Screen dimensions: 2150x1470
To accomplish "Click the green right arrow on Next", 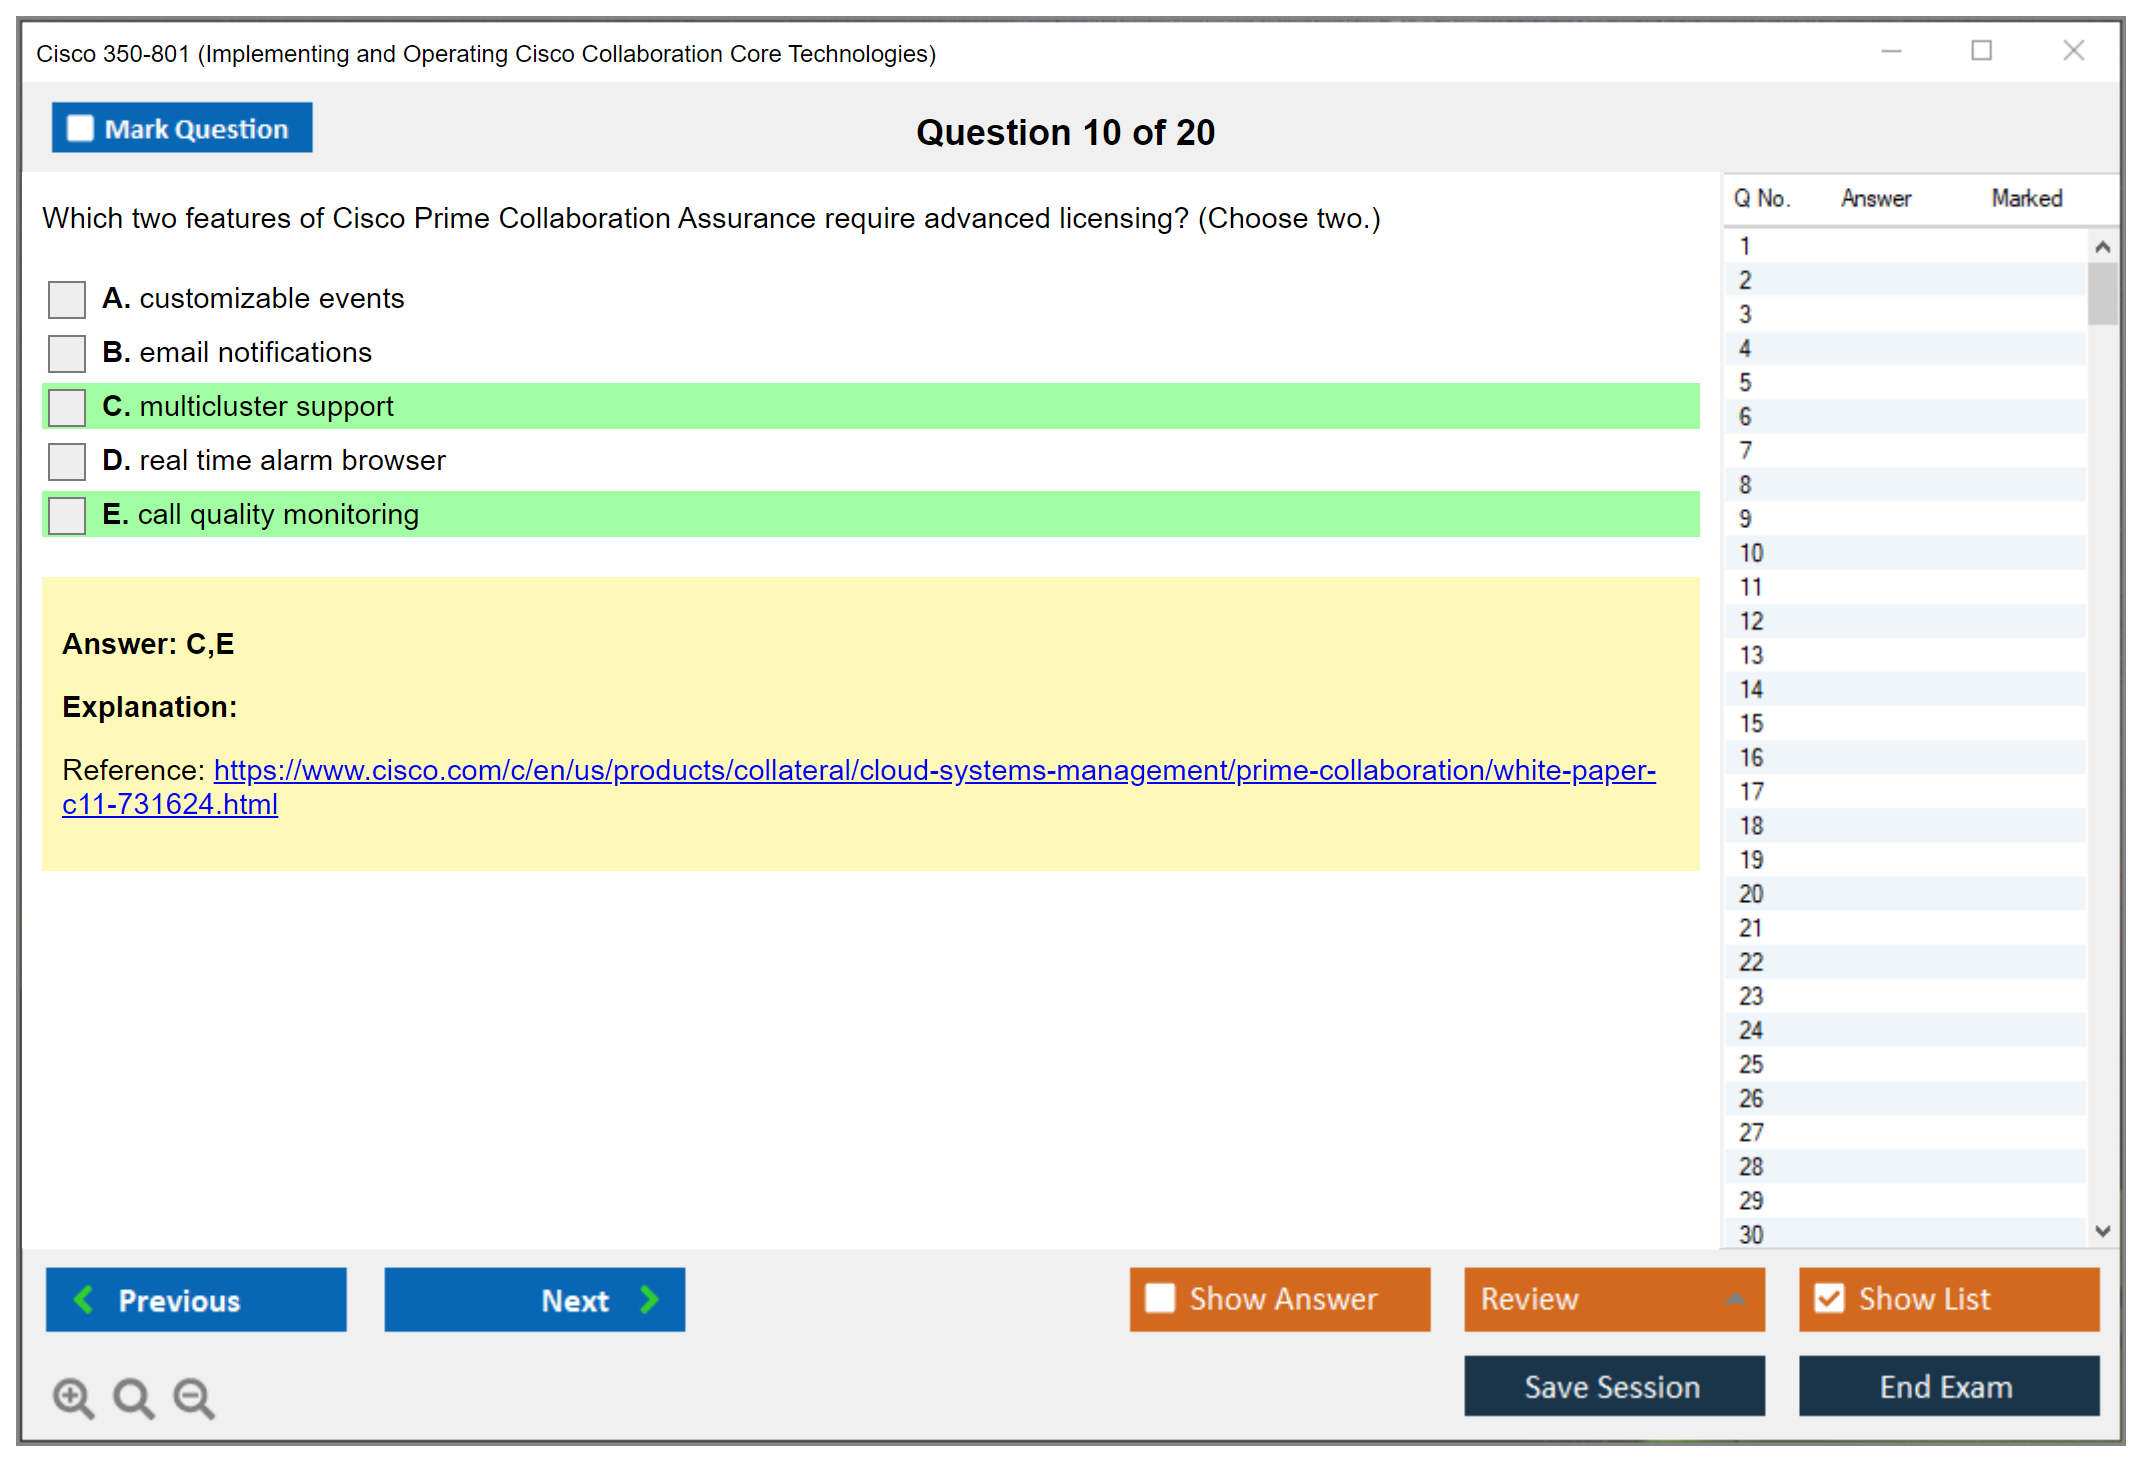I will pyautogui.click(x=649, y=1299).
